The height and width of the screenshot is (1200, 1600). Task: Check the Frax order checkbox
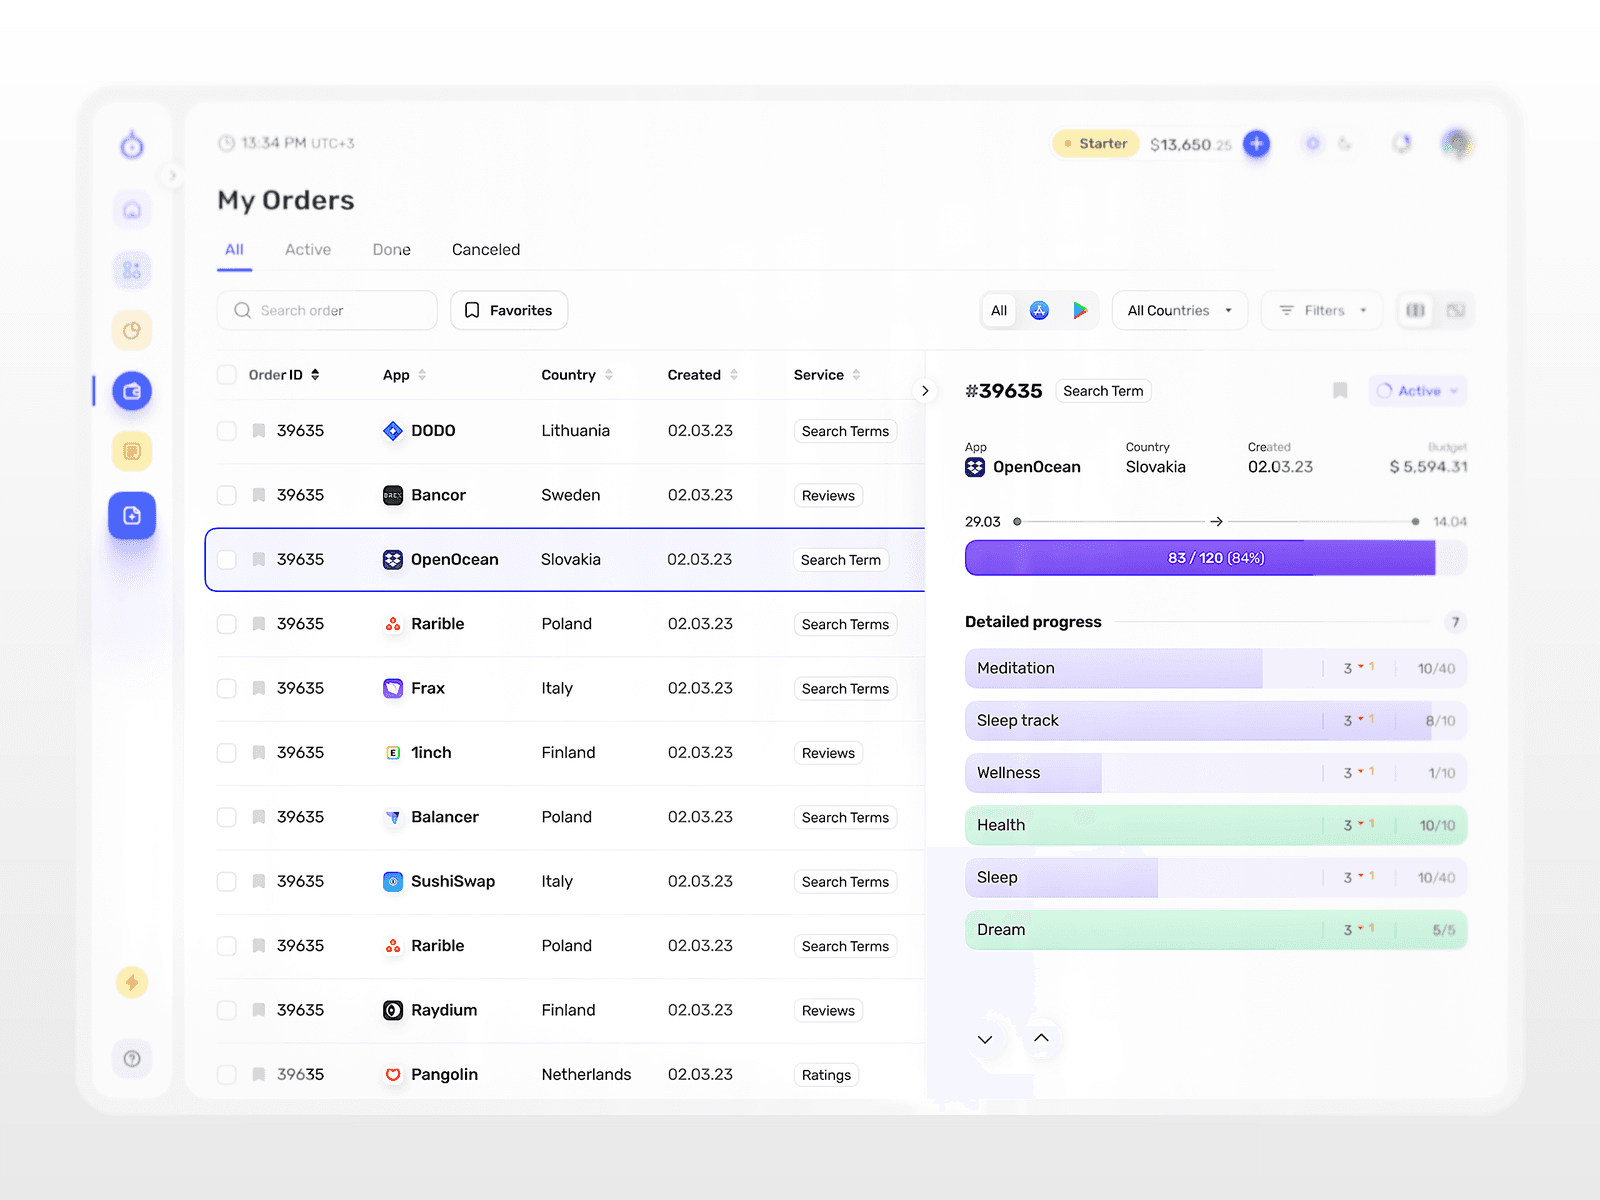(x=227, y=688)
